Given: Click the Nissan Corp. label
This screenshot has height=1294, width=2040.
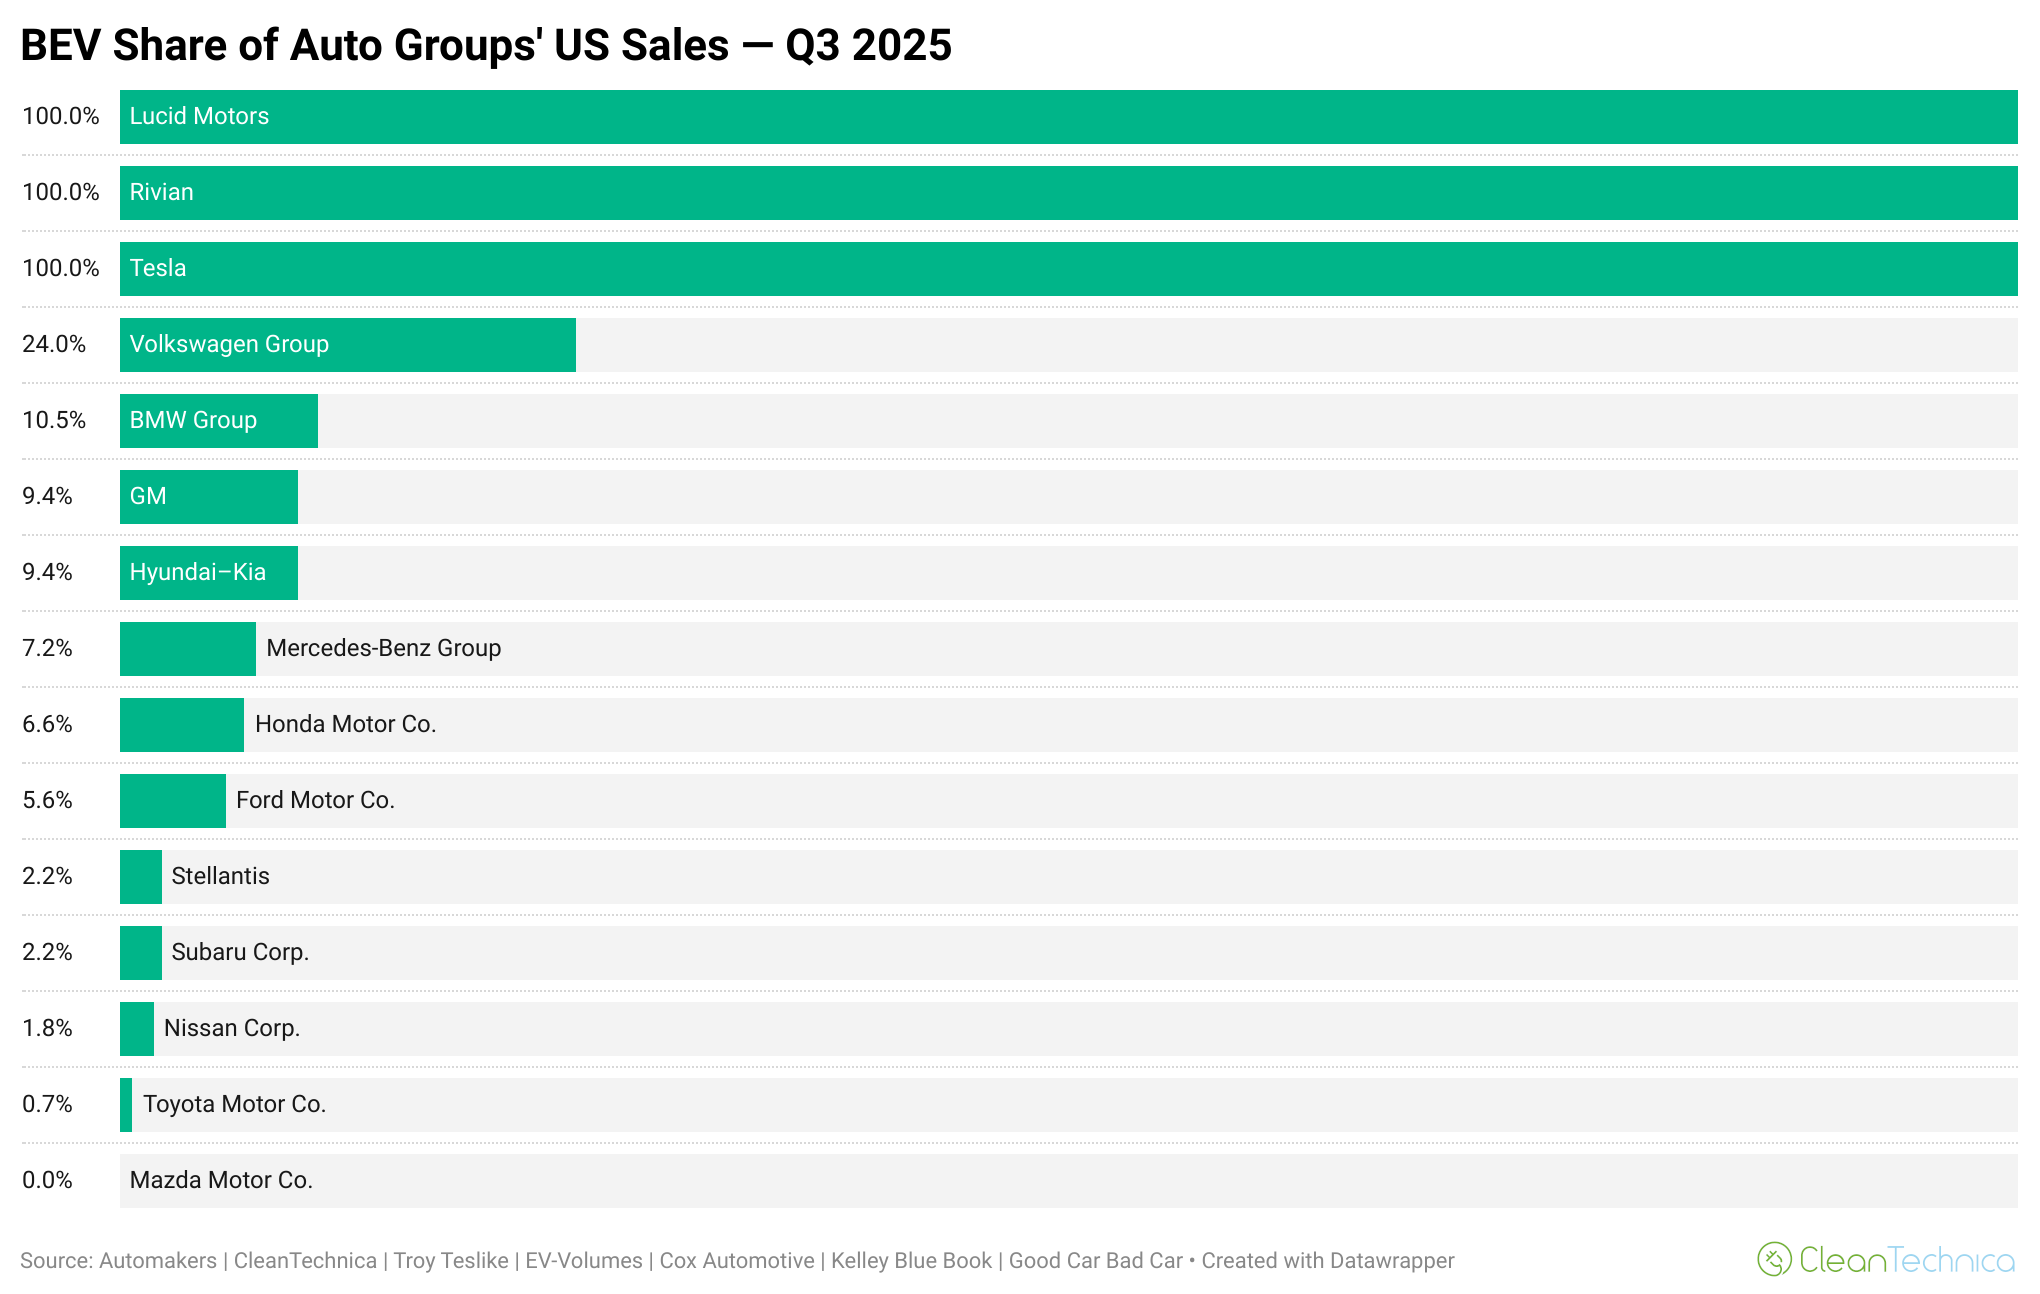Looking at the screenshot, I should click(x=232, y=1028).
